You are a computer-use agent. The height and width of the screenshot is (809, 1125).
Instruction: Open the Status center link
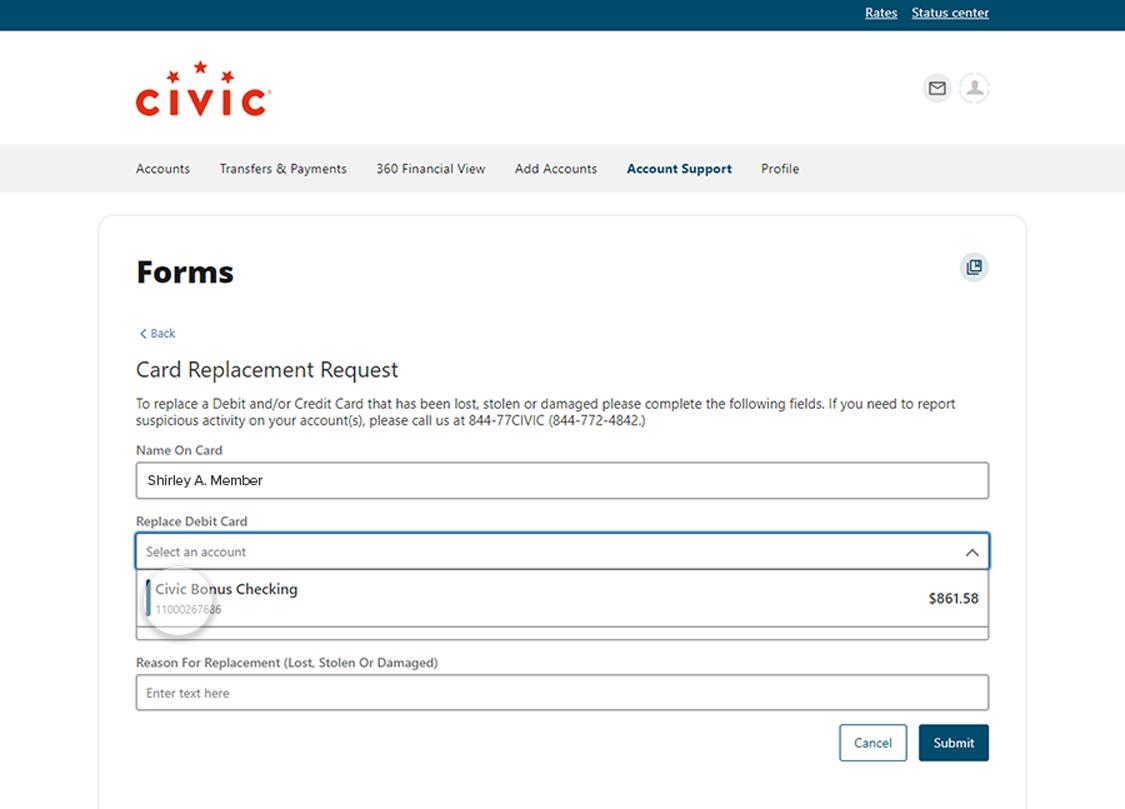click(x=950, y=13)
